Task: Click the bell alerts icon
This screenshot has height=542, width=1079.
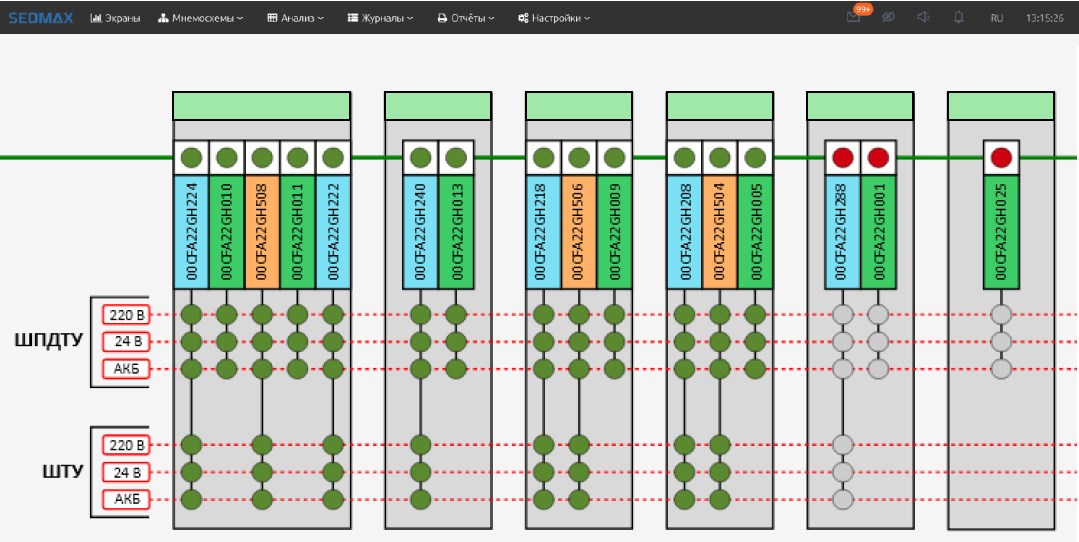Action: click(x=957, y=18)
